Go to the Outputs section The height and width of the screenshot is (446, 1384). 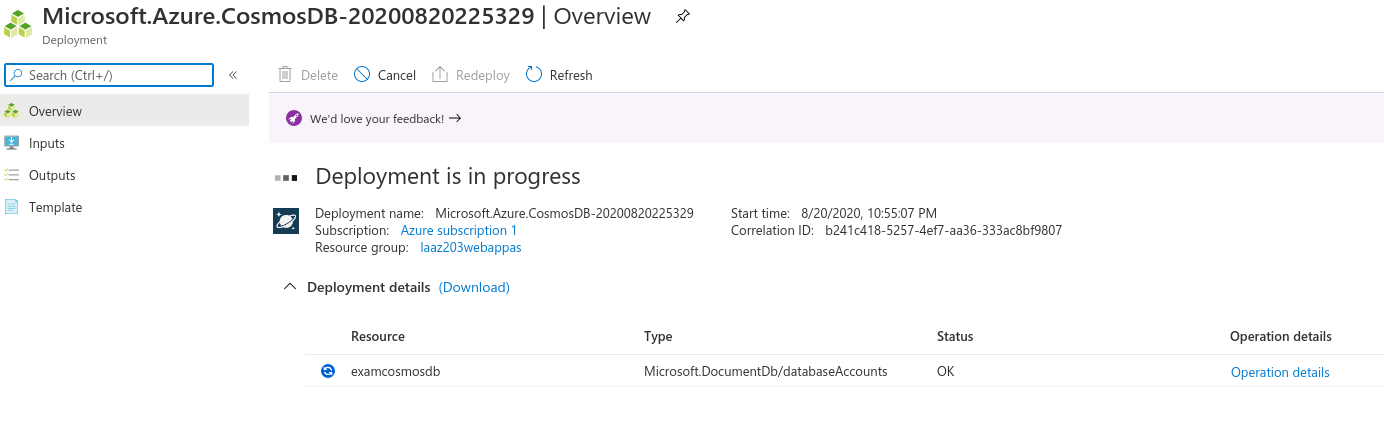[x=52, y=175]
